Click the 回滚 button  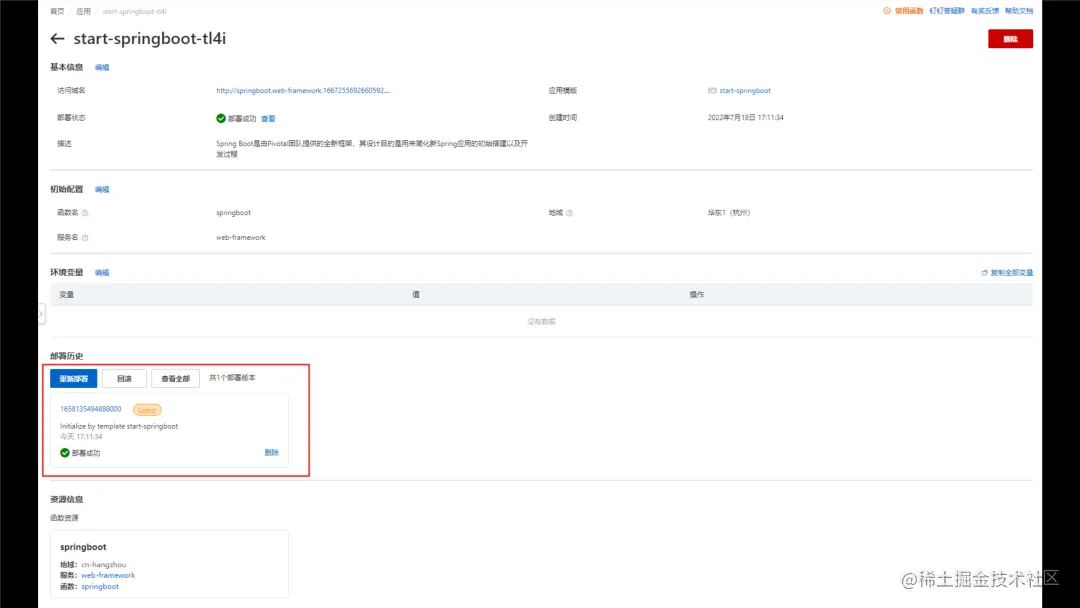click(124, 379)
